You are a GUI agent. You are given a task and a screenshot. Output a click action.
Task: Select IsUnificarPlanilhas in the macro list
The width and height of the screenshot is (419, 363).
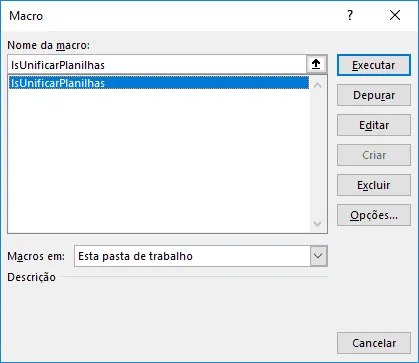click(x=159, y=83)
